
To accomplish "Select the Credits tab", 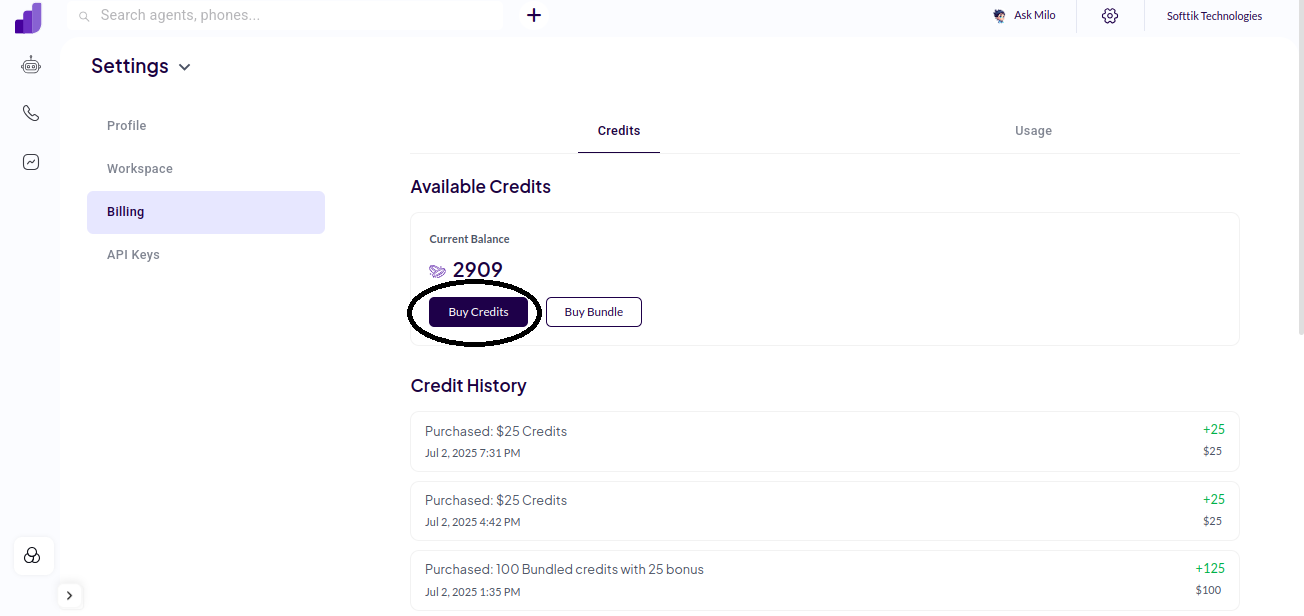I will click(x=618, y=130).
